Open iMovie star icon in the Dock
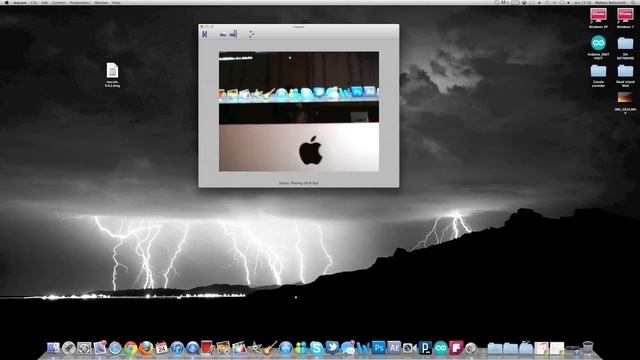 click(255, 348)
